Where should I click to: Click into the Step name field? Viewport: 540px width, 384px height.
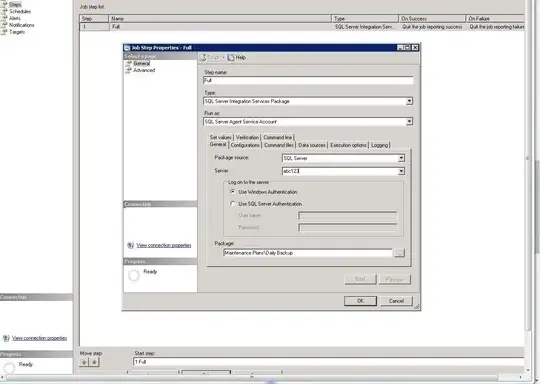[x=308, y=81]
